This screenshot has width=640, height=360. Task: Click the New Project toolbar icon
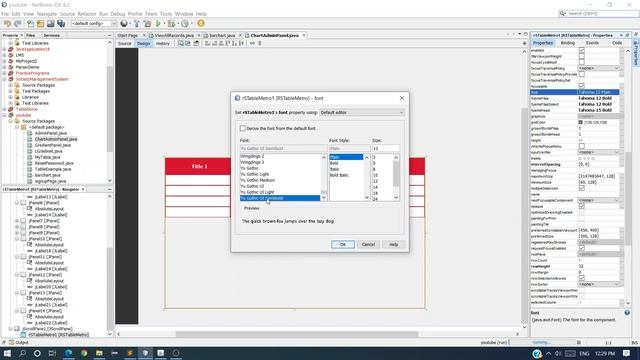point(40,24)
